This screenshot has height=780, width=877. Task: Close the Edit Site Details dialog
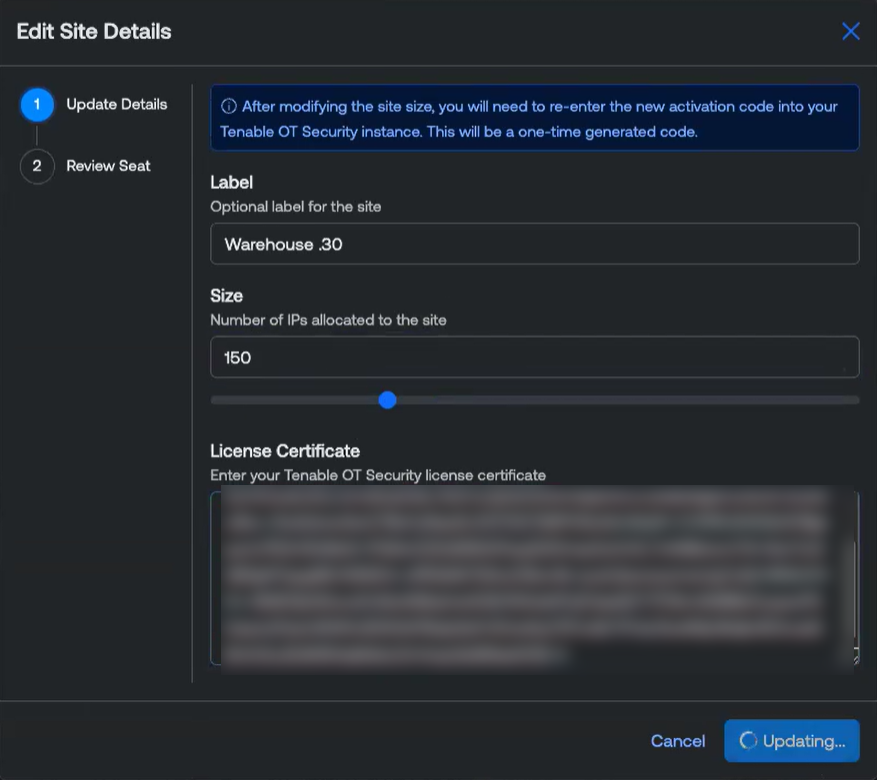point(851,31)
